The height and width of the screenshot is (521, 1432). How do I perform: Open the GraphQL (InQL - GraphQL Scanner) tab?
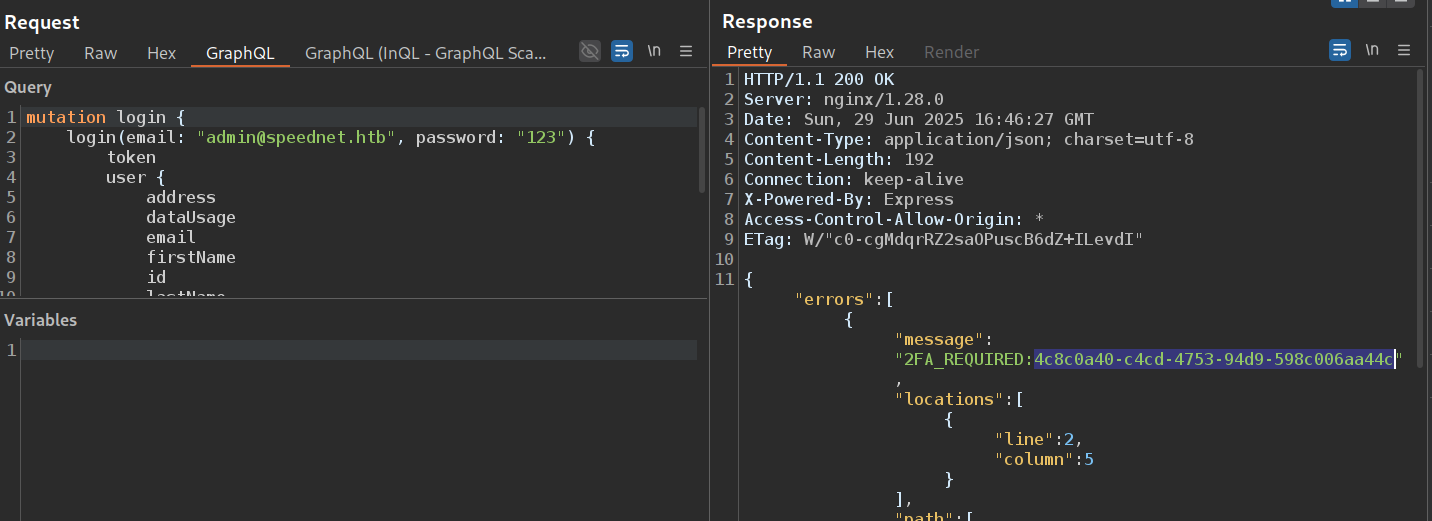[x=426, y=53]
